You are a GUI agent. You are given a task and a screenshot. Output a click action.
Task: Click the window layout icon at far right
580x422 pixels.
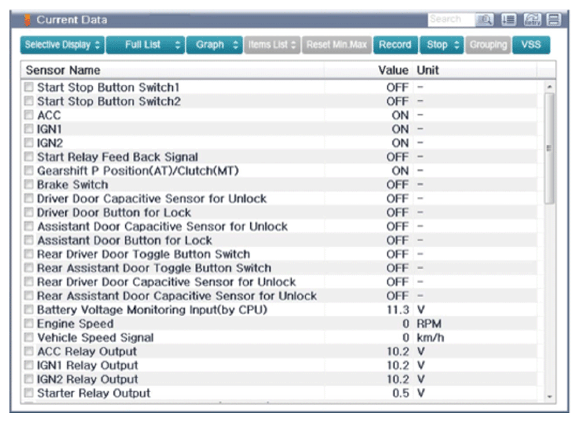click(x=554, y=20)
